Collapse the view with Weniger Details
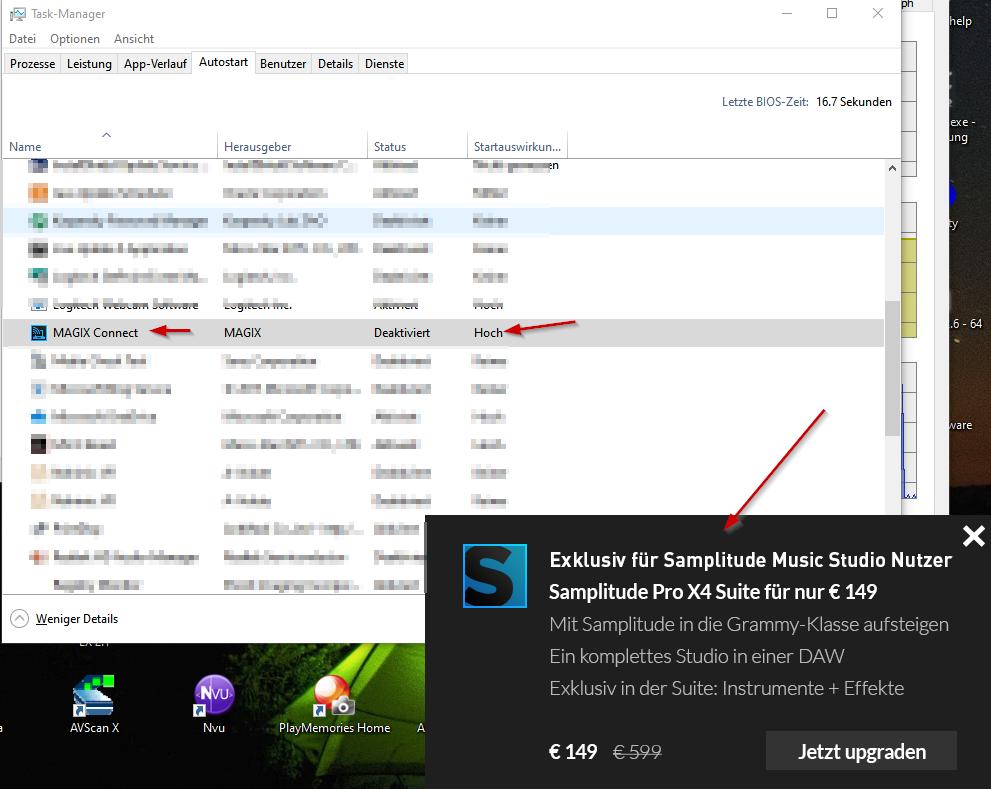The image size is (991, 789). click(x=64, y=618)
